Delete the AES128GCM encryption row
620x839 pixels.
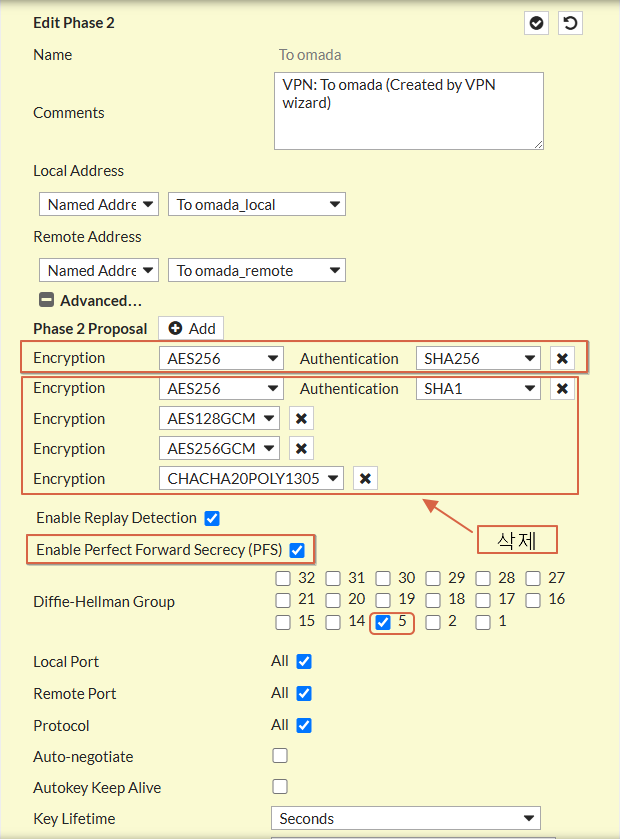[x=301, y=418]
